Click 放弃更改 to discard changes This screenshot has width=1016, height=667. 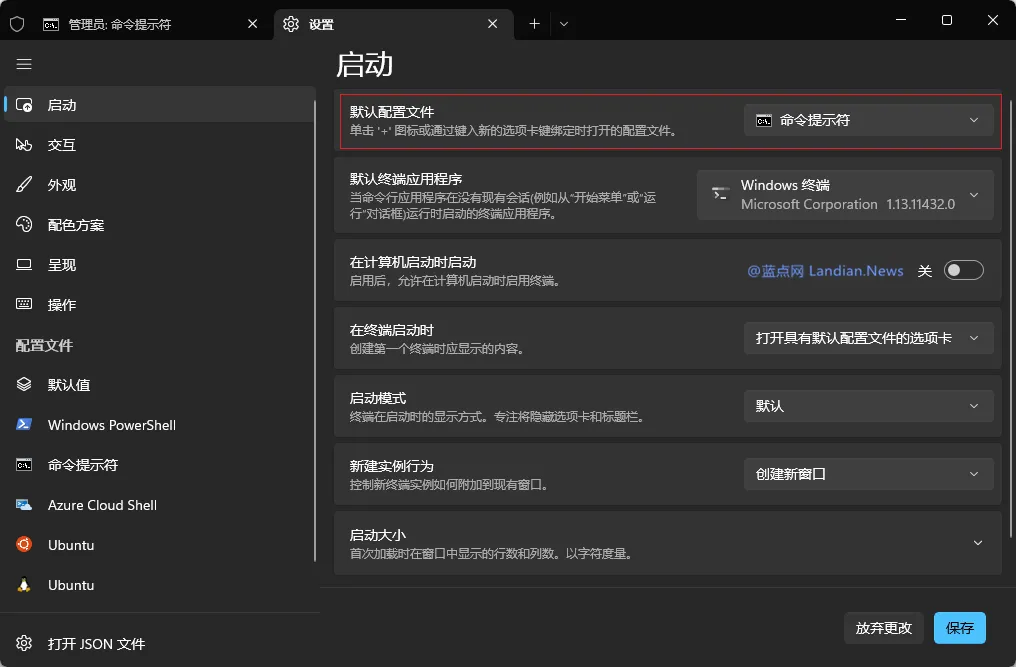883,628
